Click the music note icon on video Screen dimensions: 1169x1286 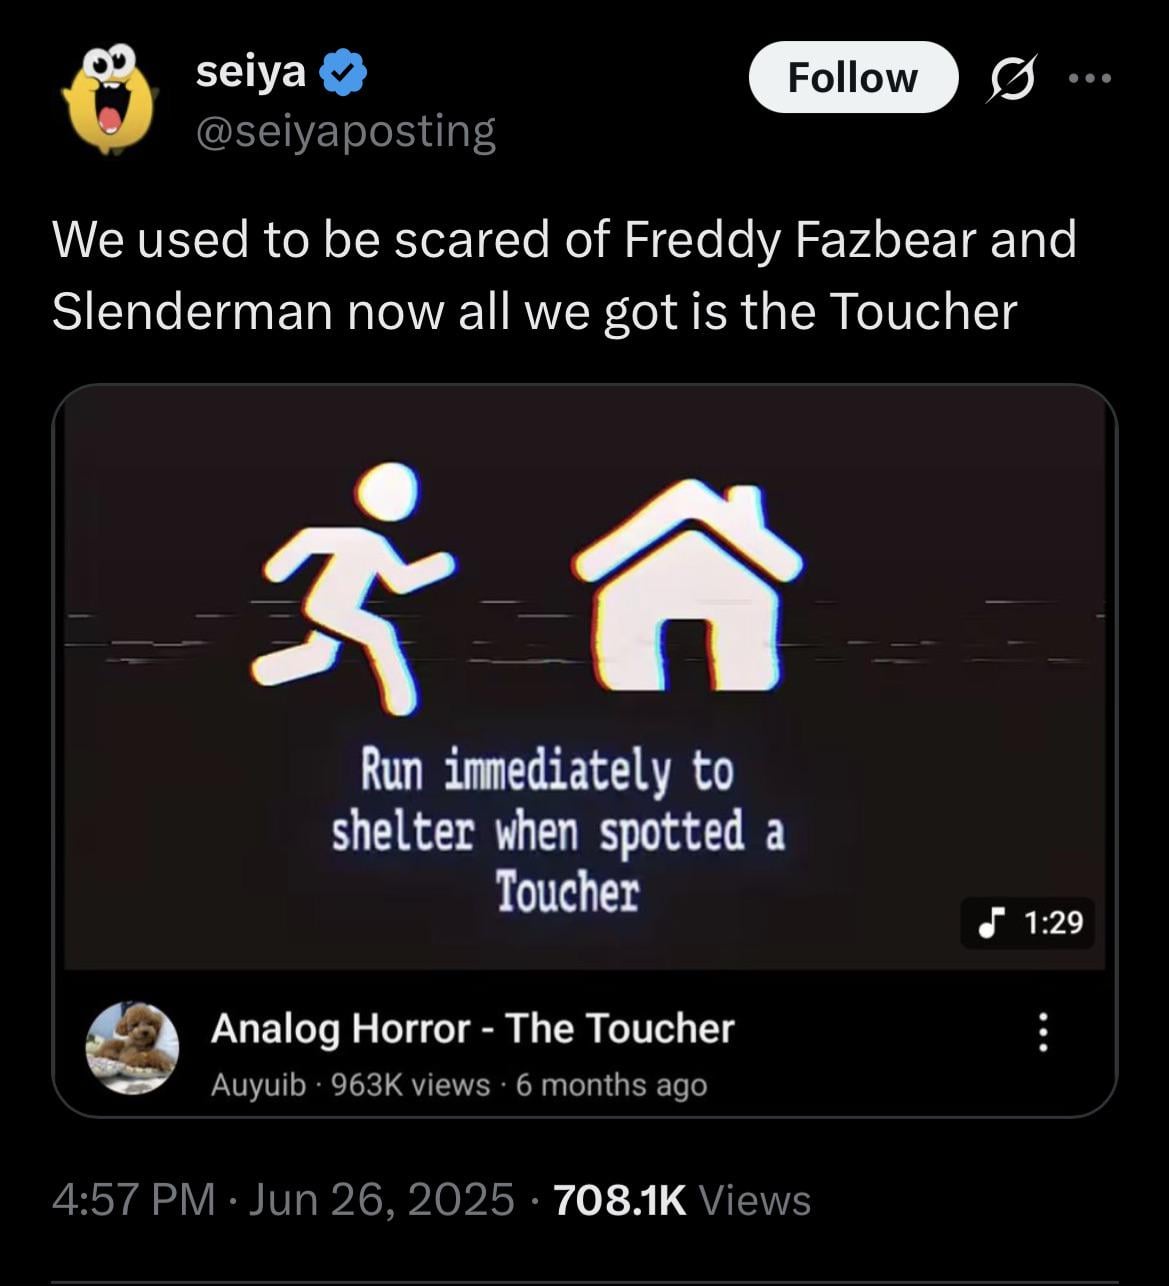[990, 922]
